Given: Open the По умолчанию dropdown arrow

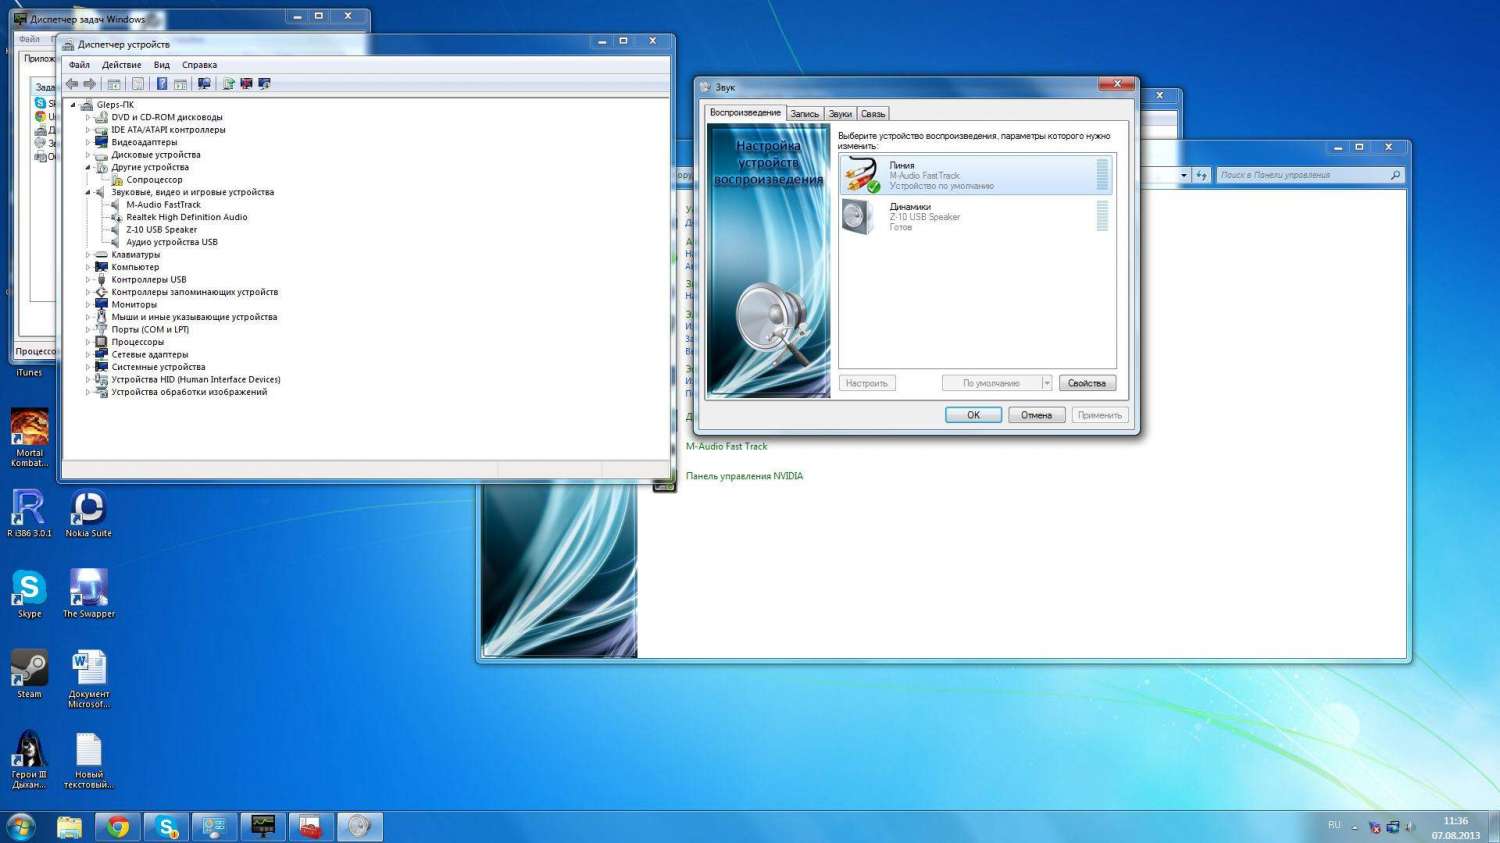Looking at the screenshot, I should (x=1046, y=383).
